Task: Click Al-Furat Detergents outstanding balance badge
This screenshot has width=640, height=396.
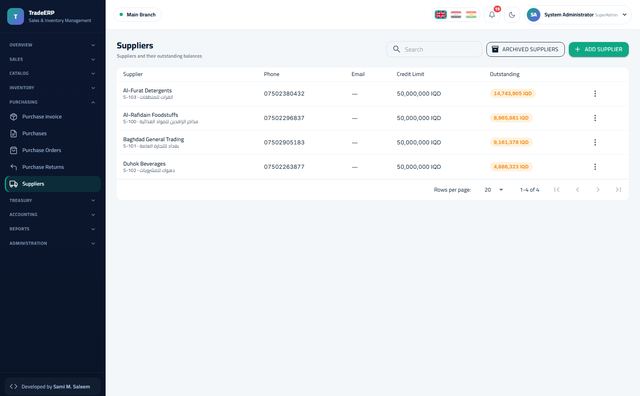Action: [513, 93]
